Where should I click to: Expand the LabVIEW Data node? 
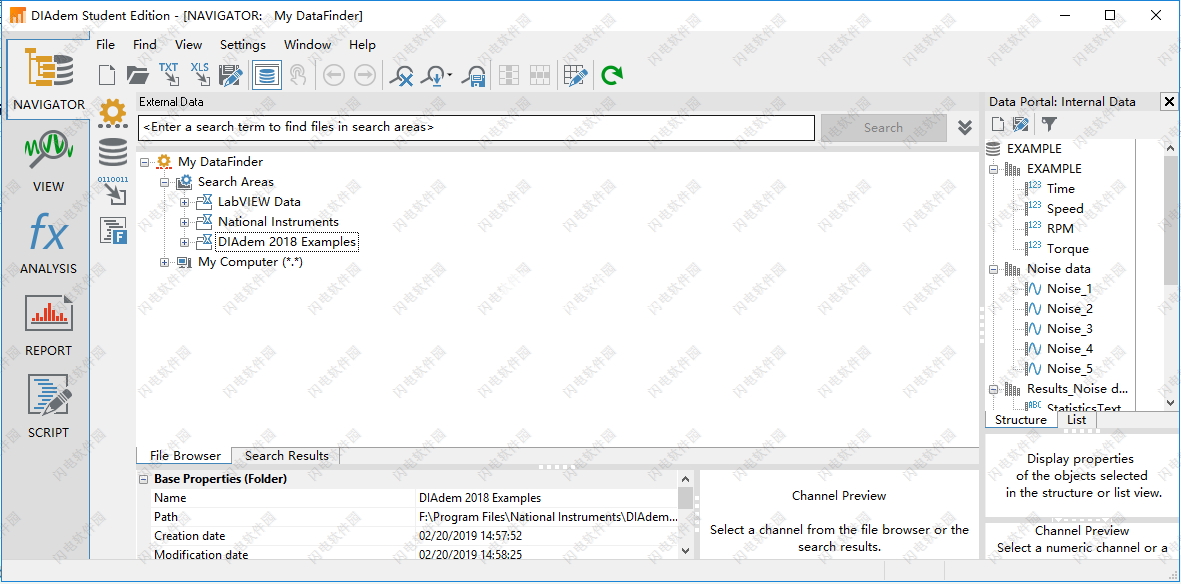click(185, 202)
